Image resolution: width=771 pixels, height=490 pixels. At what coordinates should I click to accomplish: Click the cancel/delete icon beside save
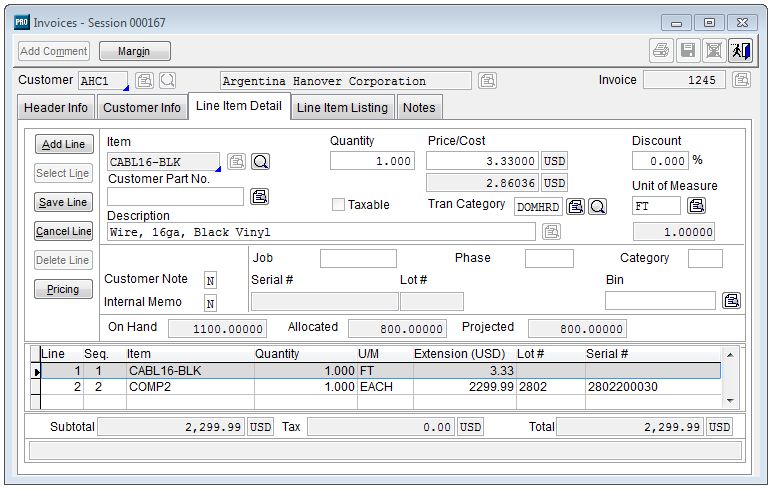pyautogui.click(x=713, y=50)
